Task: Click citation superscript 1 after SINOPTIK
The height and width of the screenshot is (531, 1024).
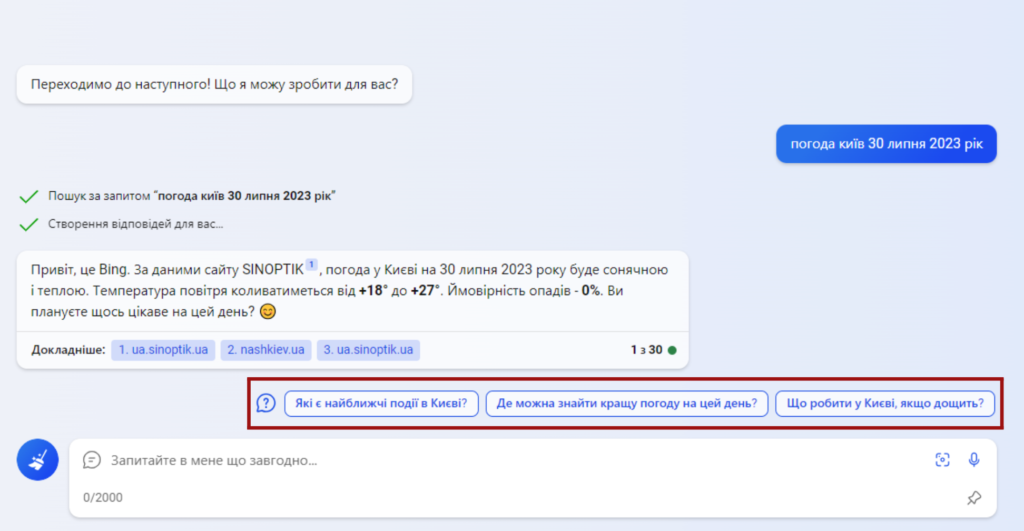Action: pyautogui.click(x=311, y=265)
